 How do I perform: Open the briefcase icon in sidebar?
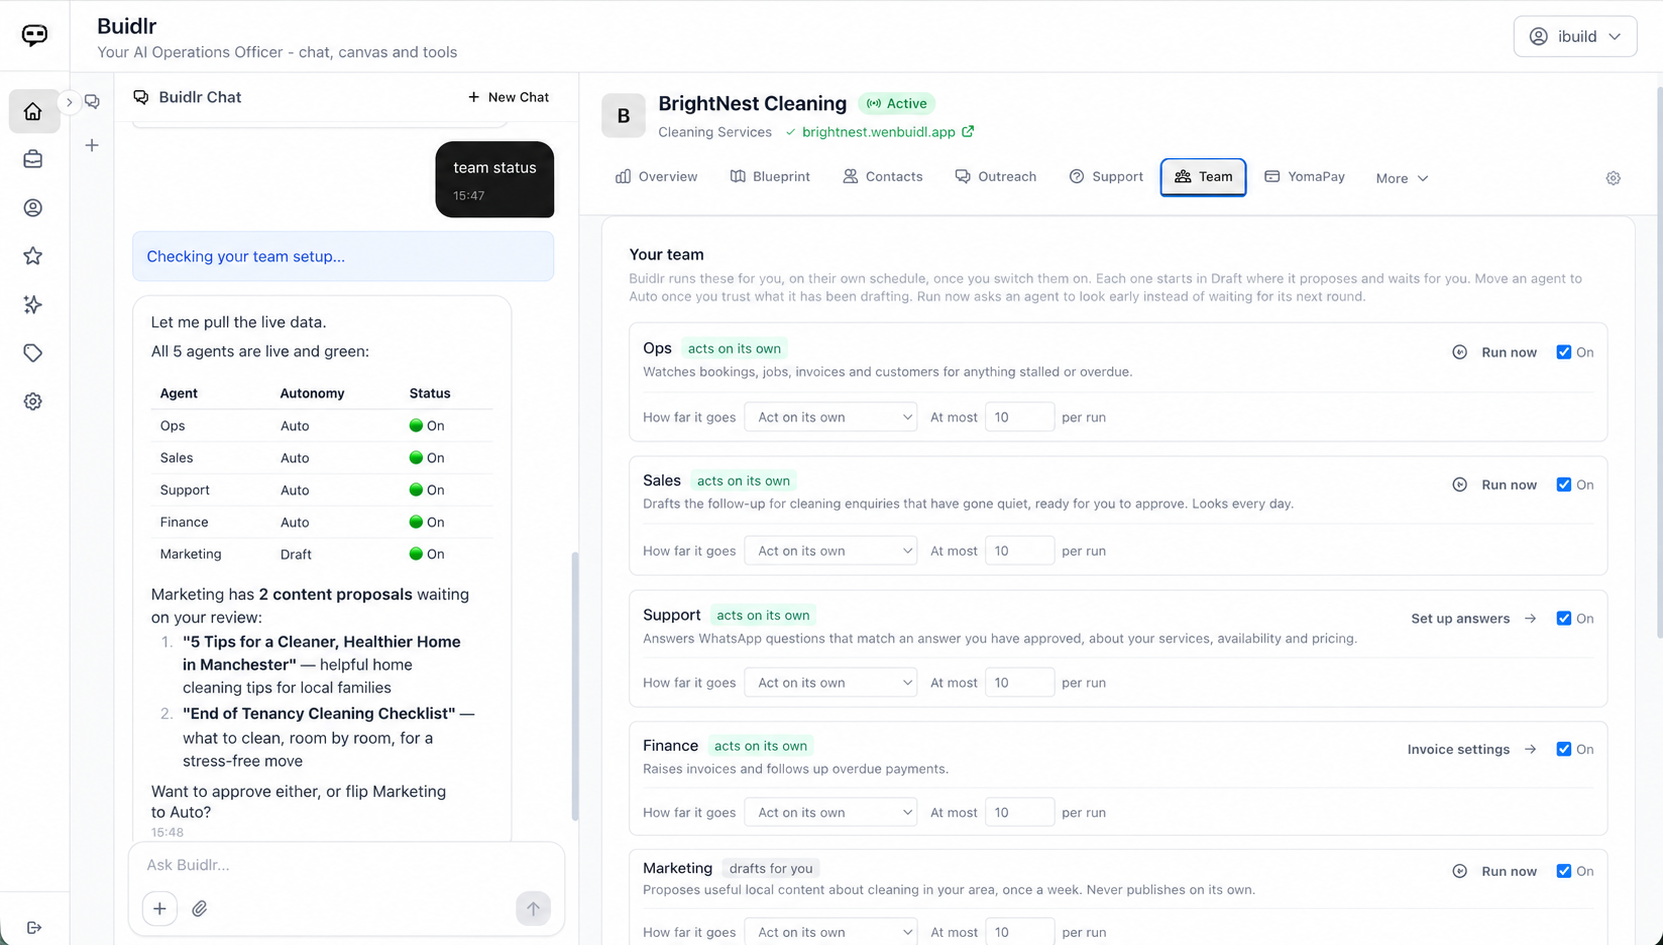[34, 159]
